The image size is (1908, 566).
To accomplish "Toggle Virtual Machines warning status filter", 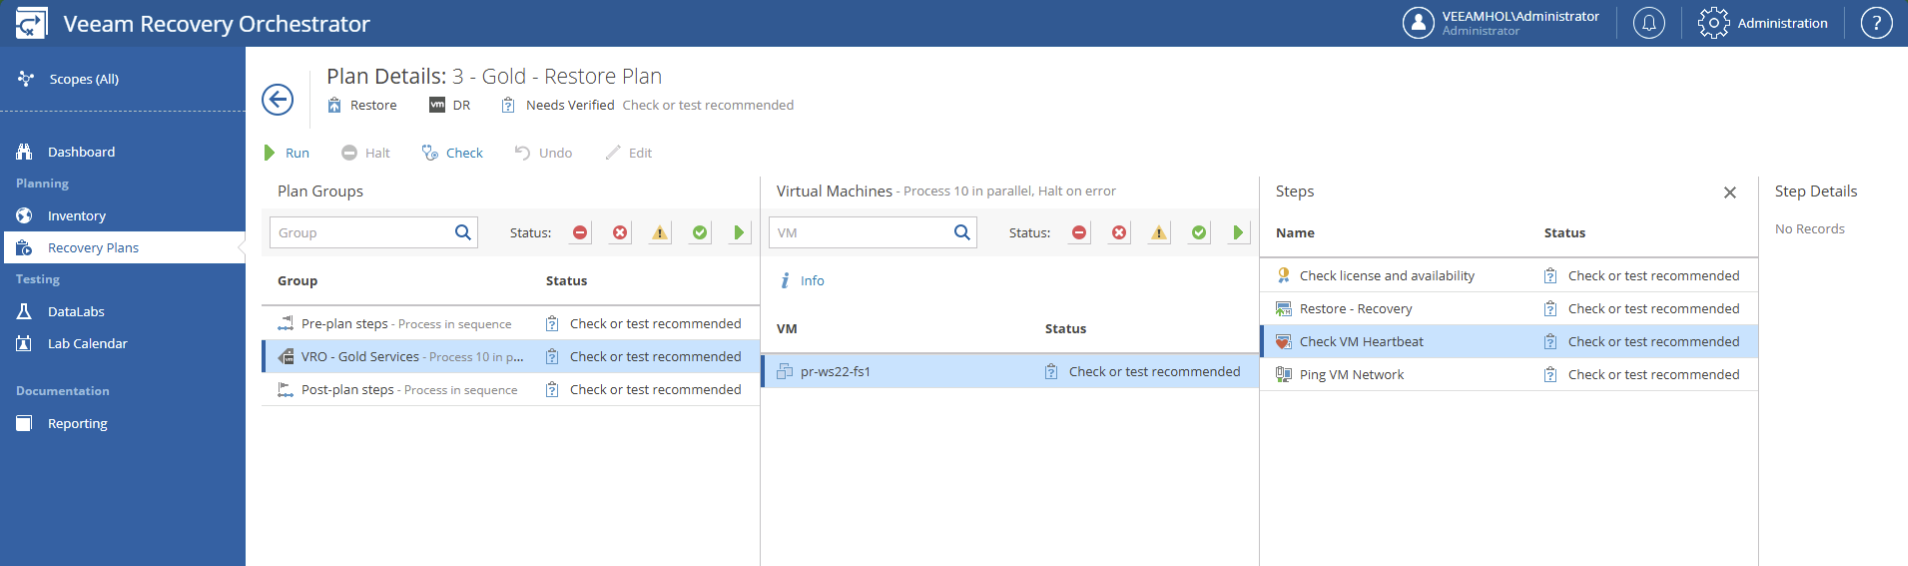I will pos(1159,233).
